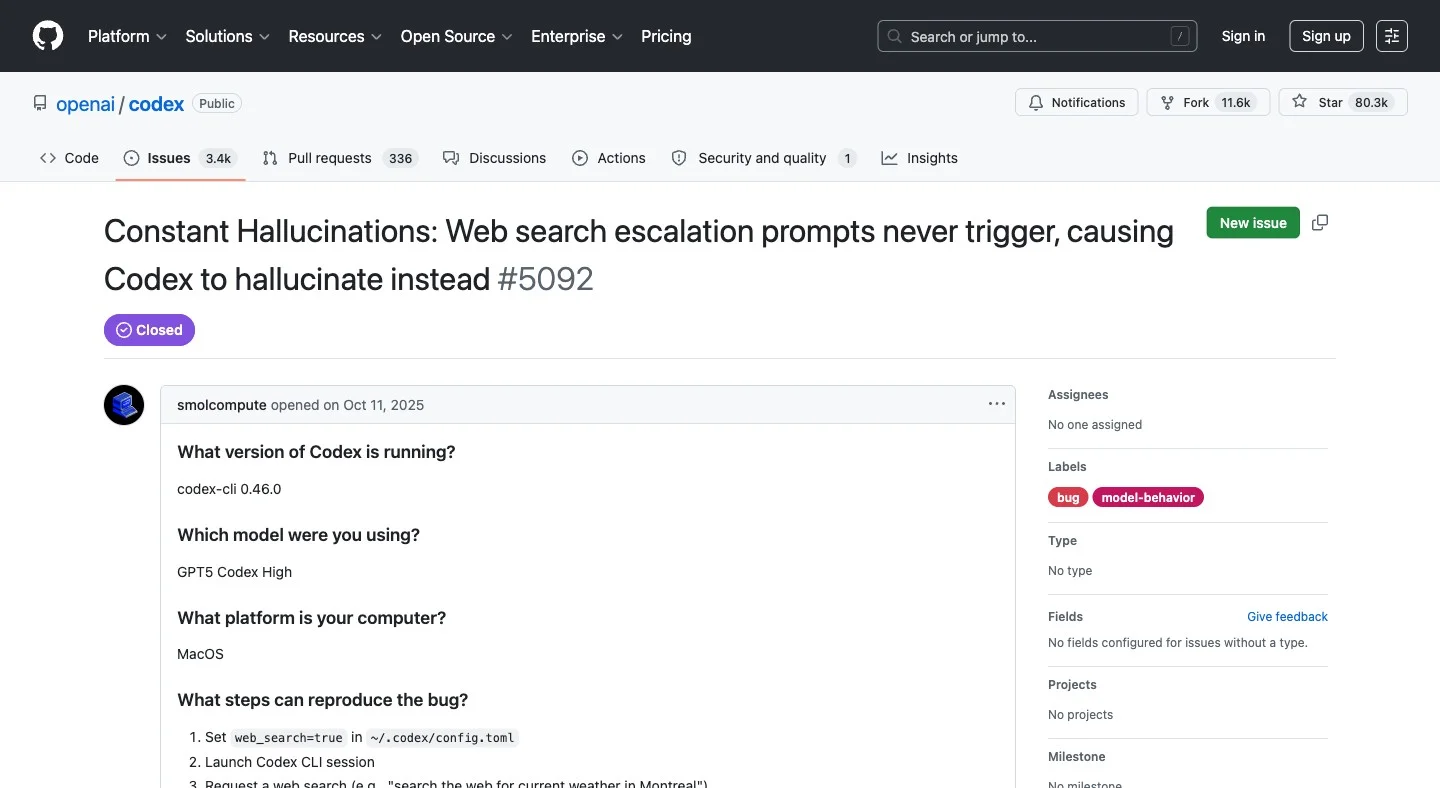
Task: Switch to the Insights tab
Action: (919, 158)
